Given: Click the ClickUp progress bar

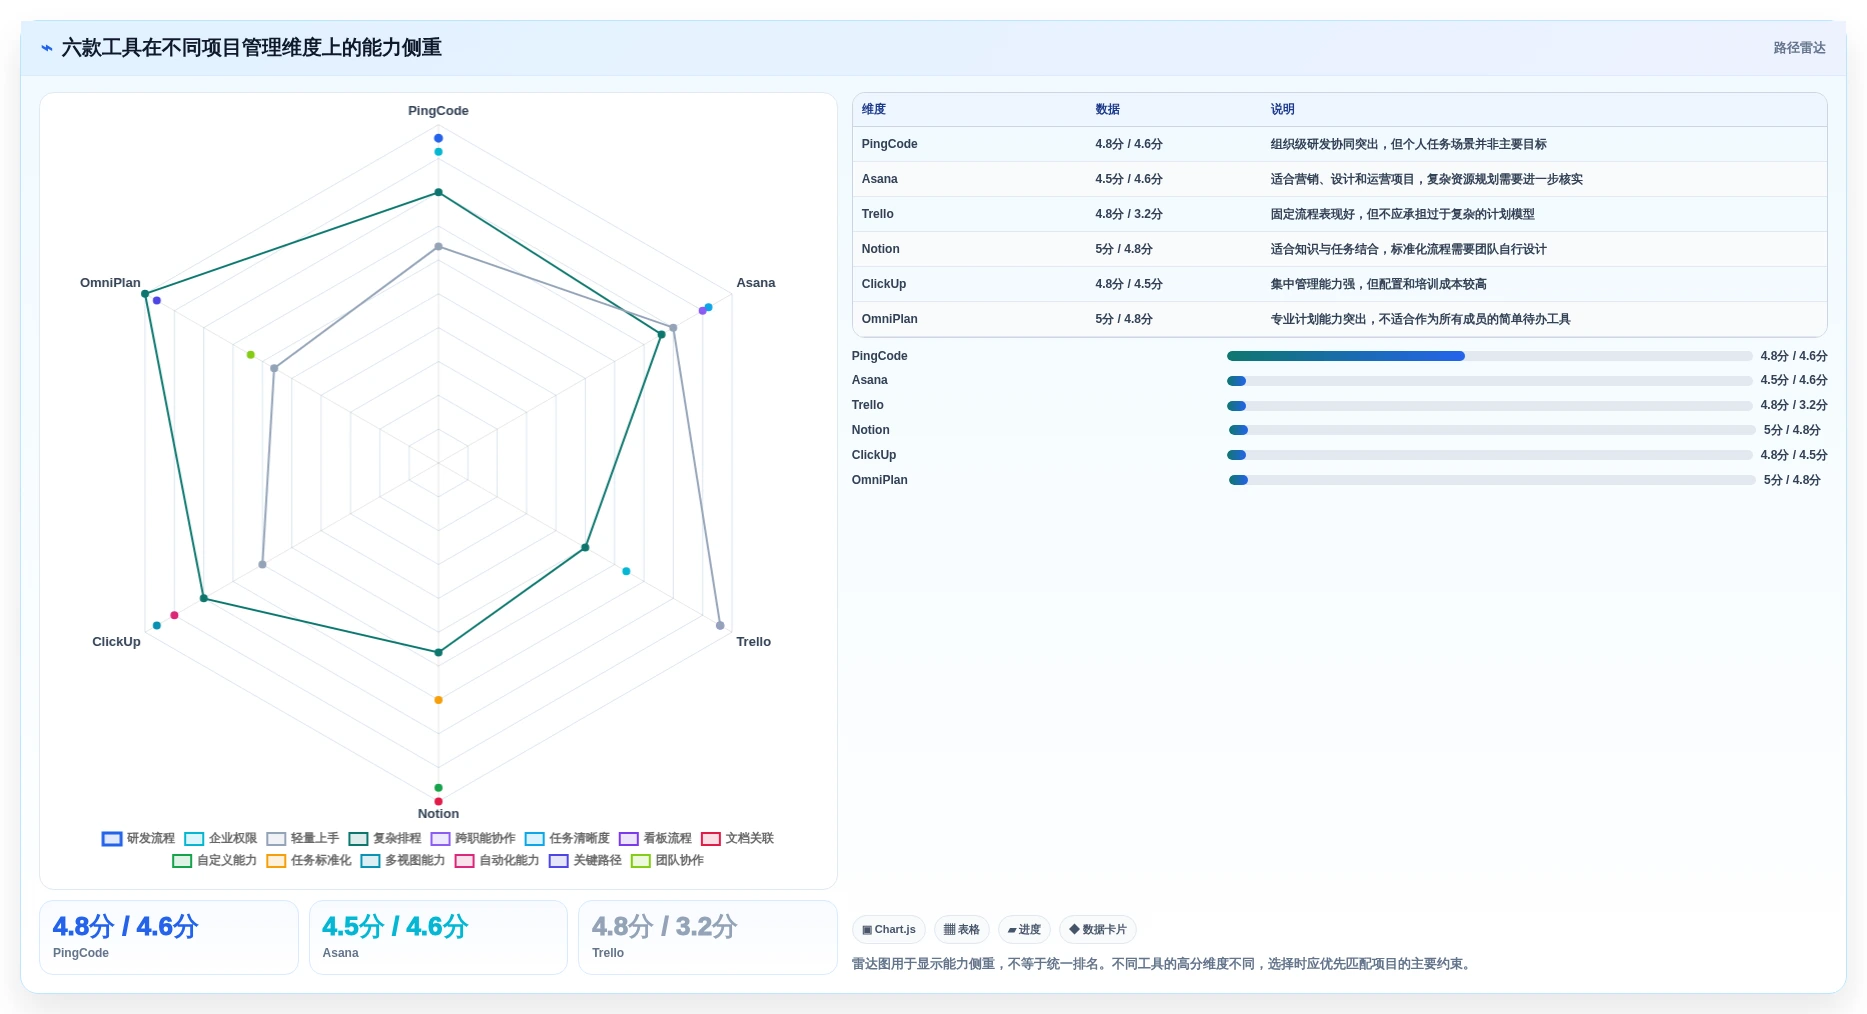Looking at the screenshot, I should tap(1489, 455).
